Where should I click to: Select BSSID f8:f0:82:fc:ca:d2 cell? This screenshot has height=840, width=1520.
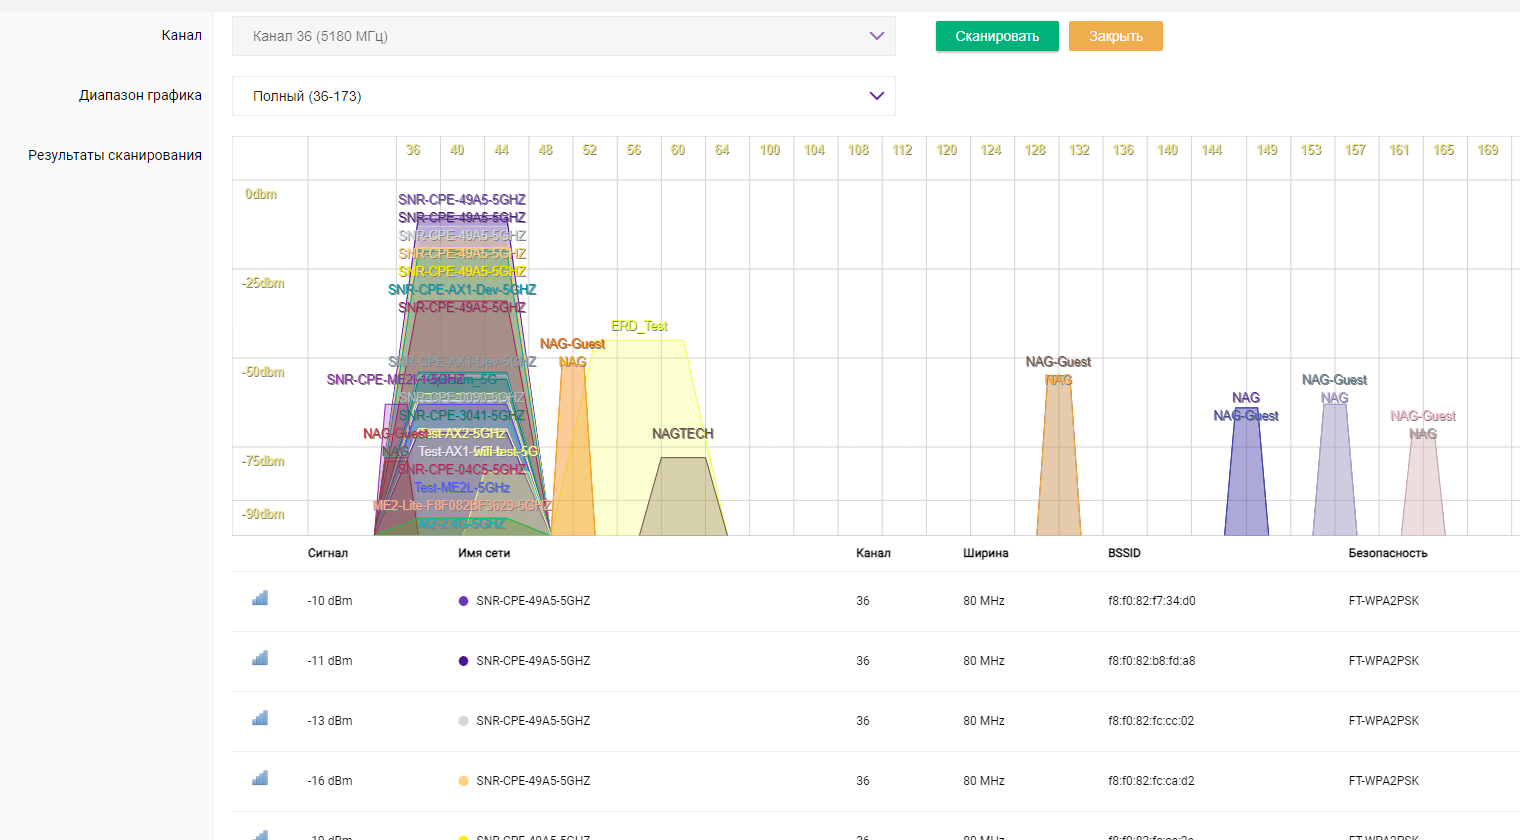tap(1151, 781)
